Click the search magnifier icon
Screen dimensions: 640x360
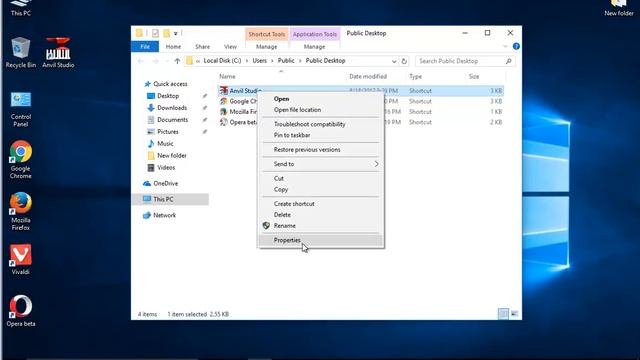pyautogui.click(x=509, y=61)
